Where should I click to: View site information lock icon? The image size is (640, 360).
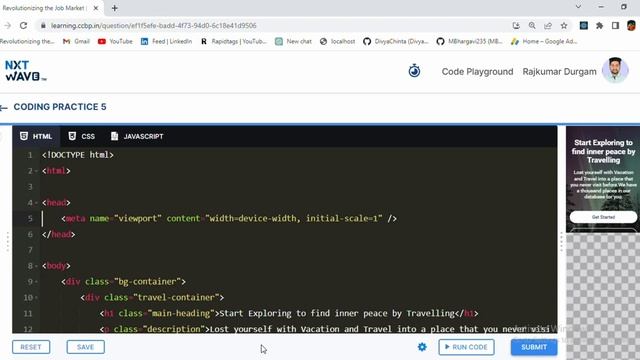pyautogui.click(x=43, y=25)
